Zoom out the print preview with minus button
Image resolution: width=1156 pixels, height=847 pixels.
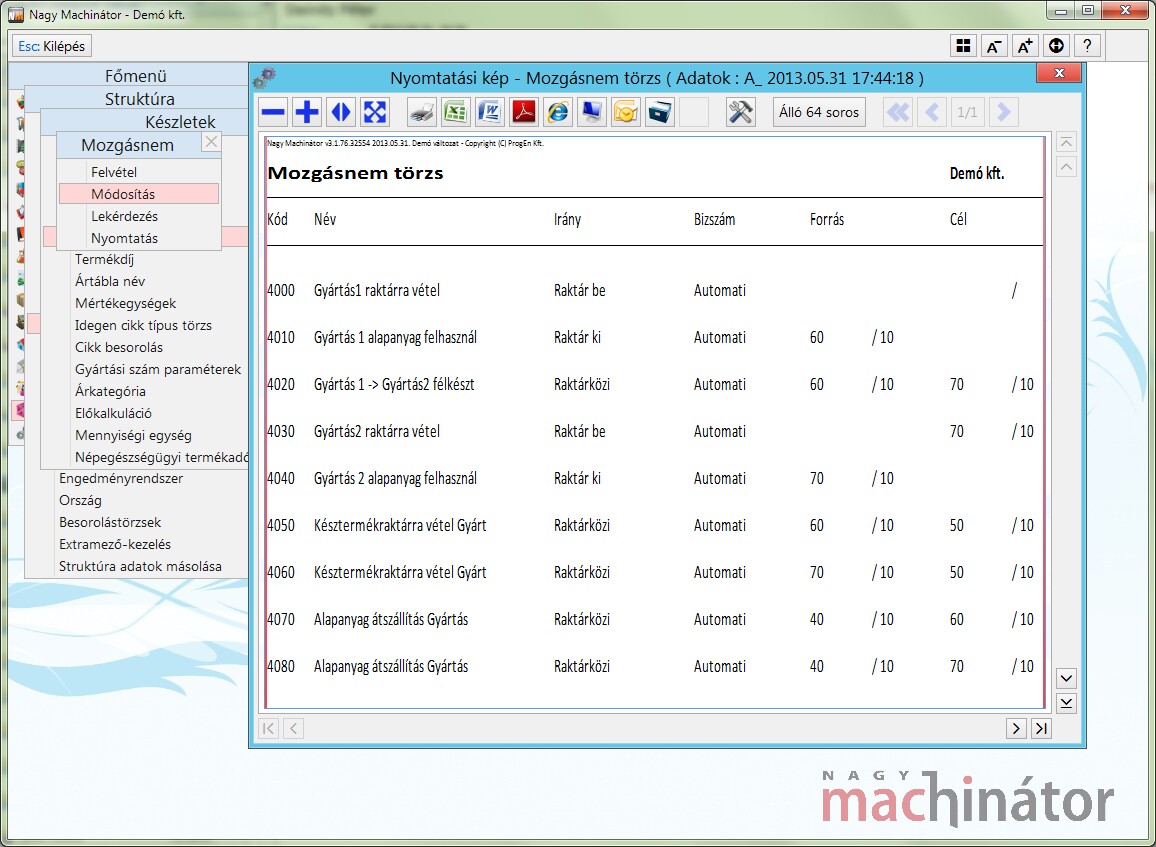click(x=273, y=112)
